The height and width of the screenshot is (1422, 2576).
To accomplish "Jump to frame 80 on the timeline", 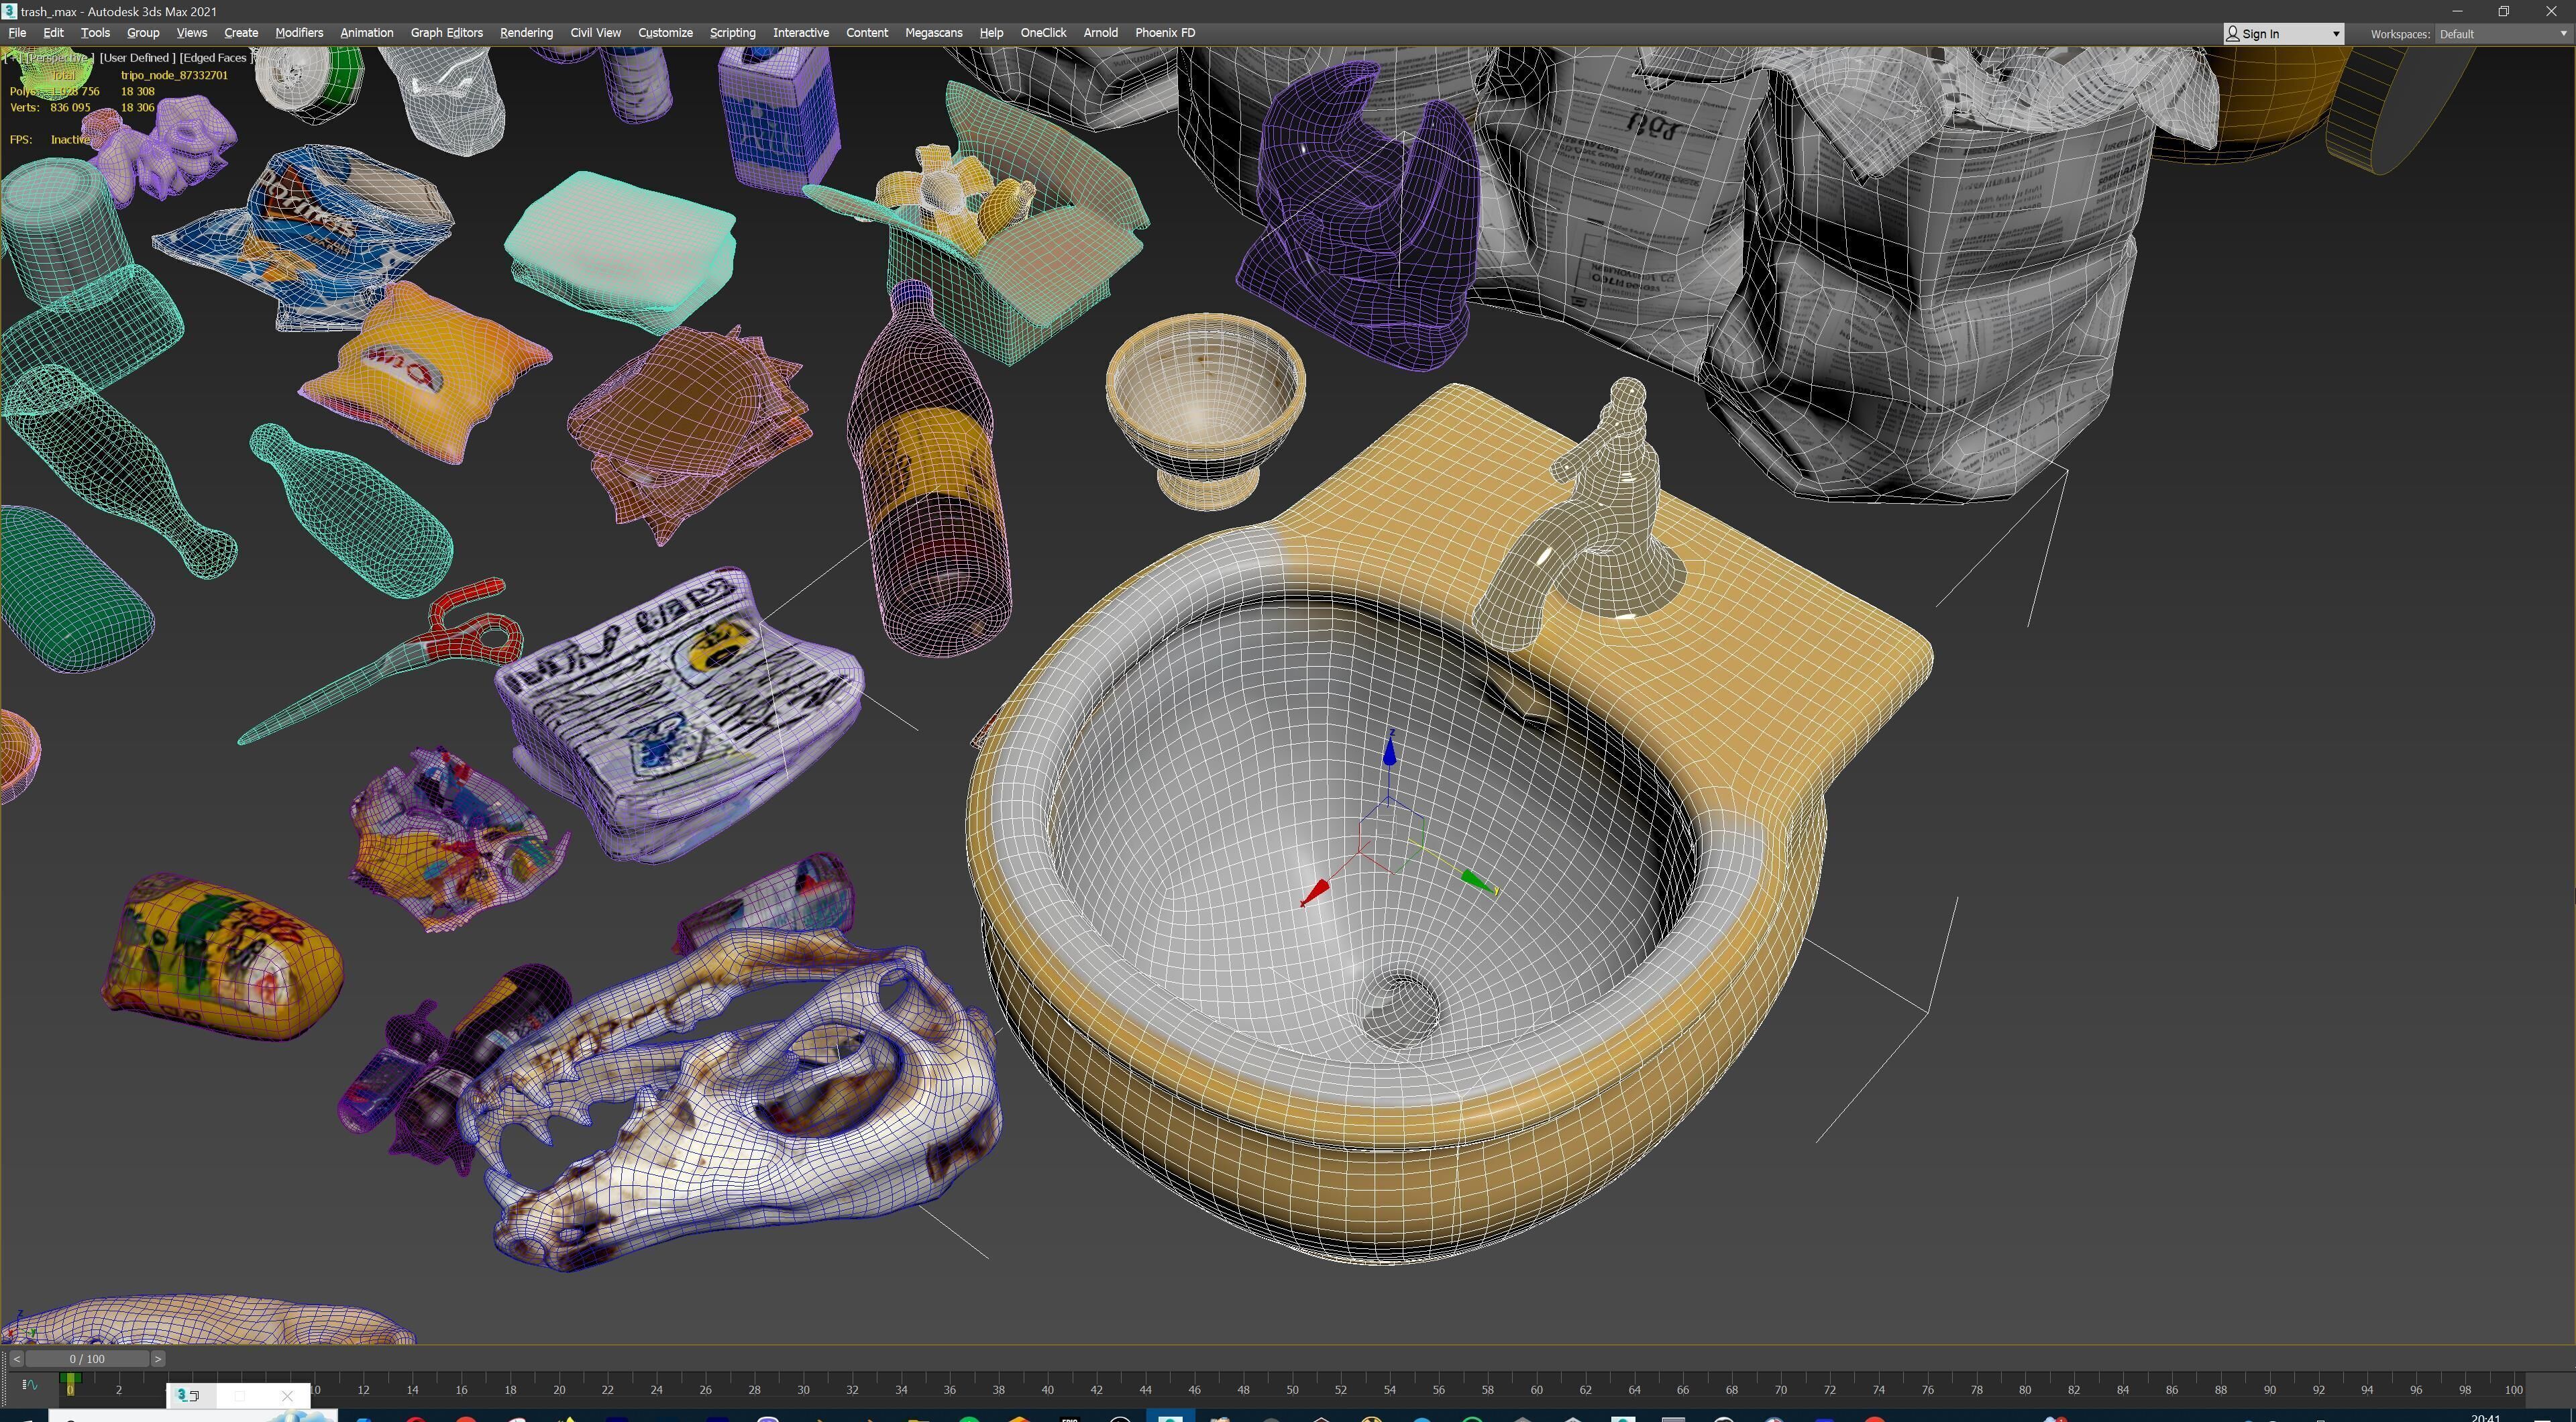I will click(x=2024, y=1390).
